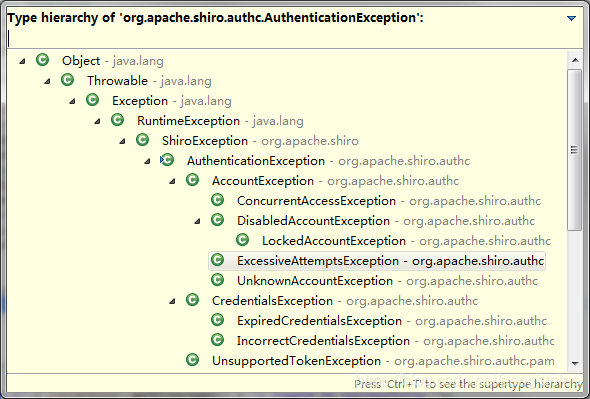This screenshot has width=590, height=399.
Task: Select RuntimeException row
Action: tap(220, 121)
